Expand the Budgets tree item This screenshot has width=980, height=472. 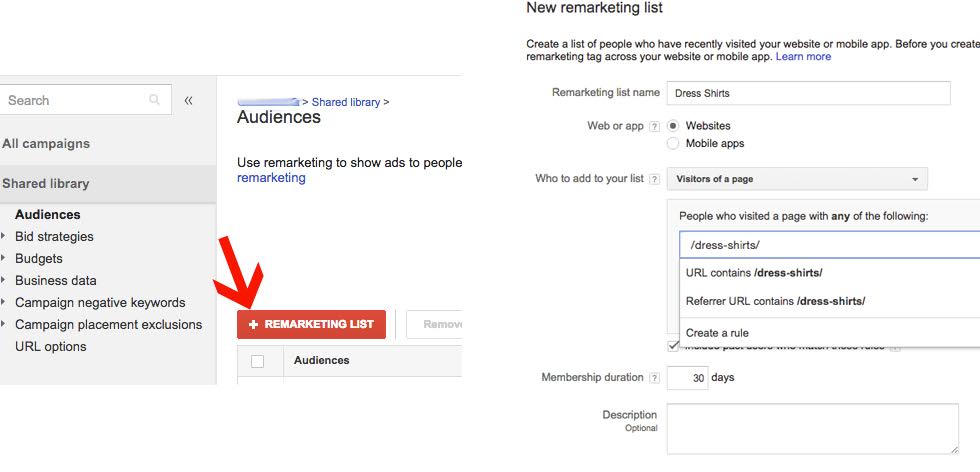5,259
